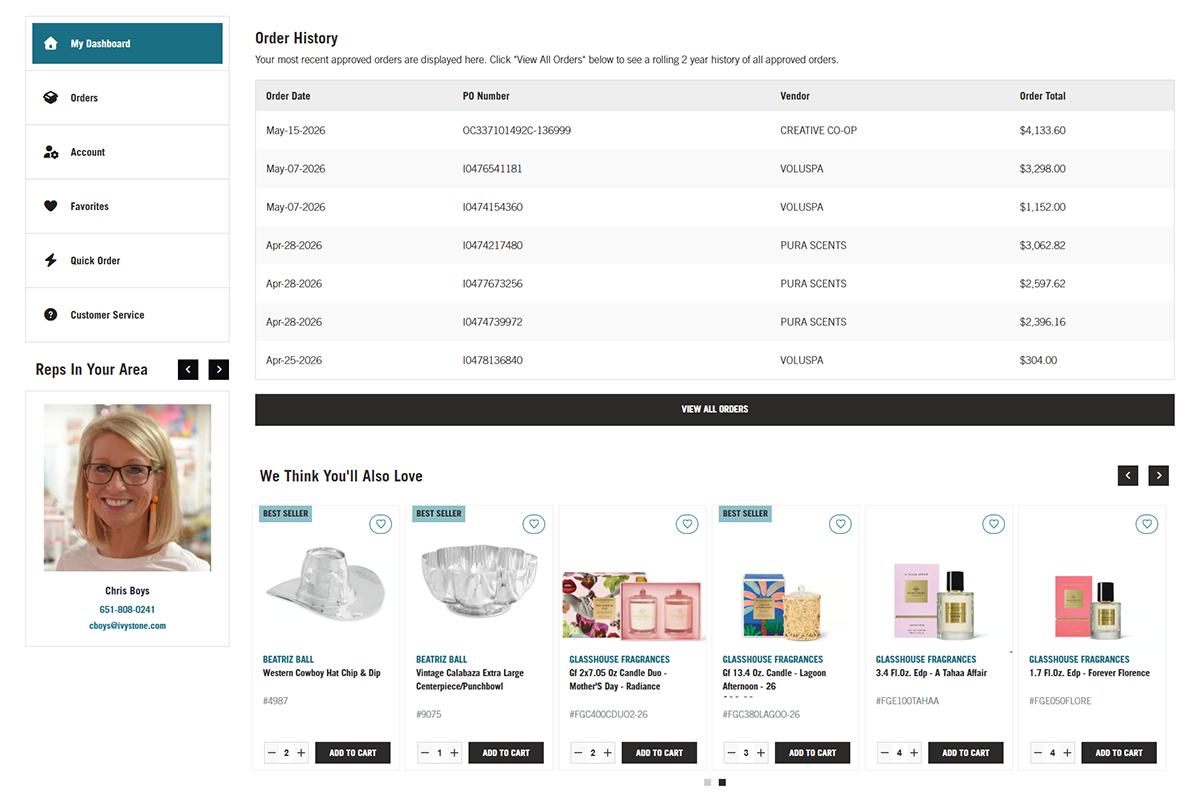This screenshot has height=800, width=1200.
Task: Increase quantity for Western Cowboy Hat
Action: pyautogui.click(x=301, y=753)
